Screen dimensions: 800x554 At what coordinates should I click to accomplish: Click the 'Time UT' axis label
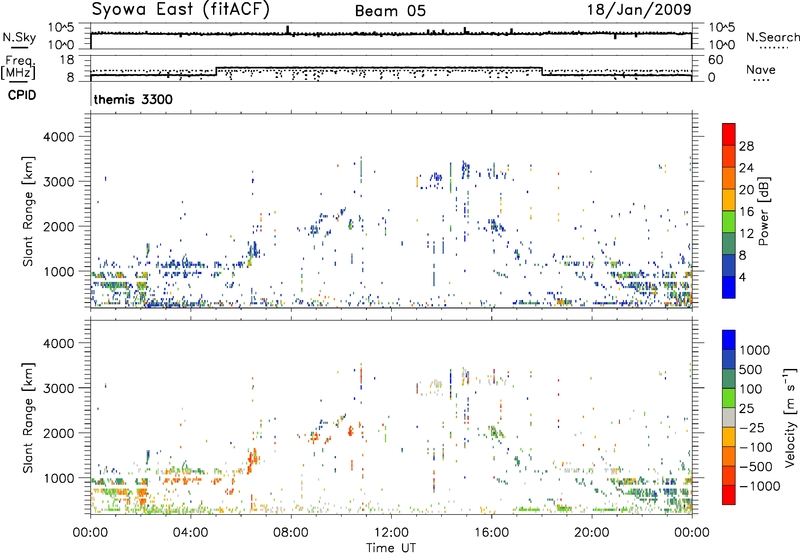pos(391,548)
